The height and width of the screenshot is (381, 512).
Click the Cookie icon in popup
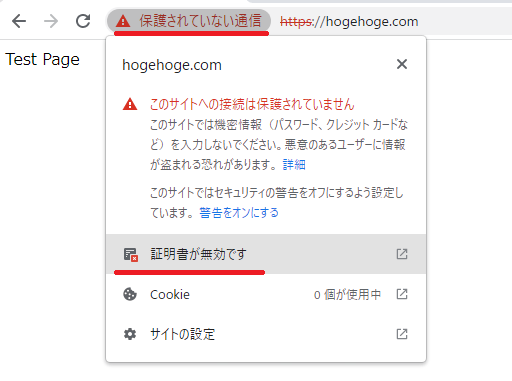130,294
